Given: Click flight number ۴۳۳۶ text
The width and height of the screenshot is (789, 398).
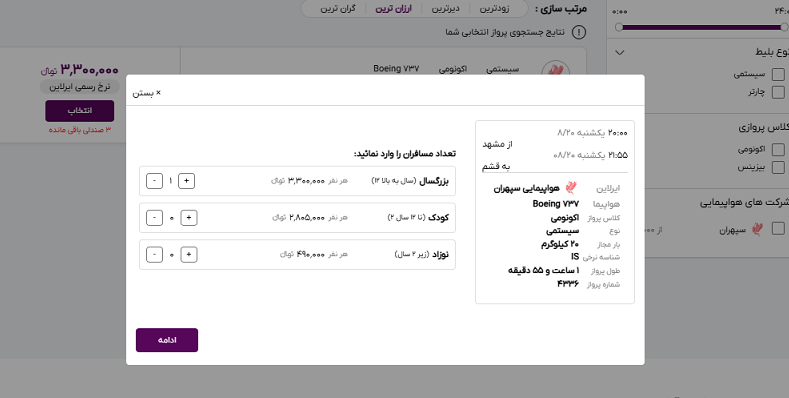Looking at the screenshot, I should pyautogui.click(x=568, y=284).
